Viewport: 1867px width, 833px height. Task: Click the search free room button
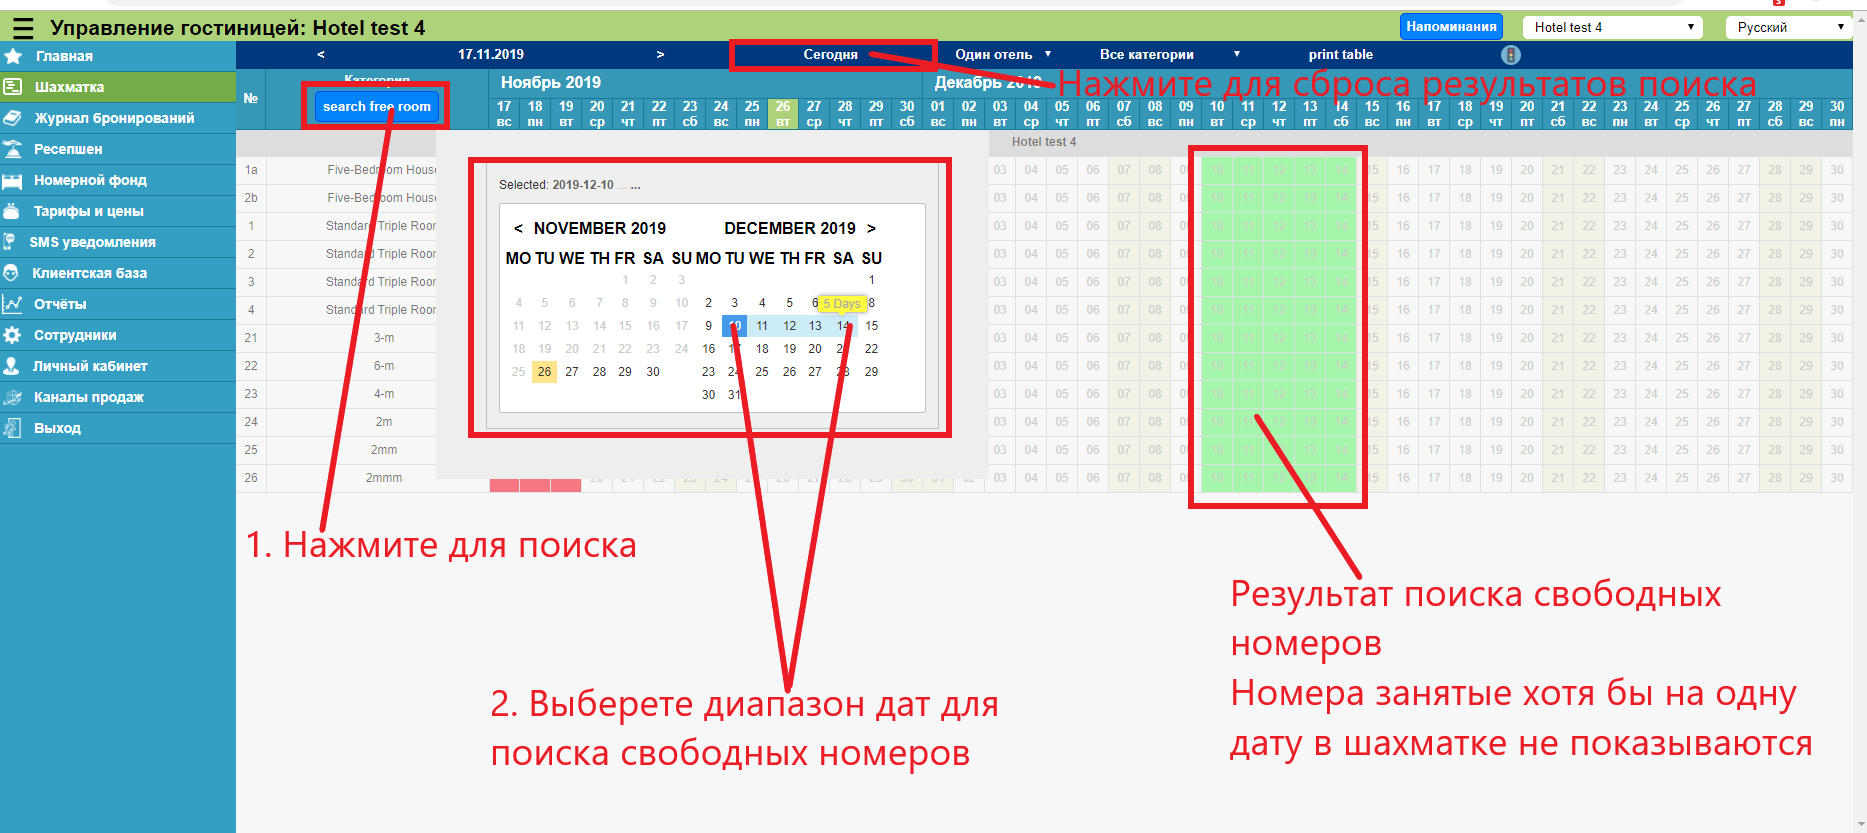tap(376, 106)
